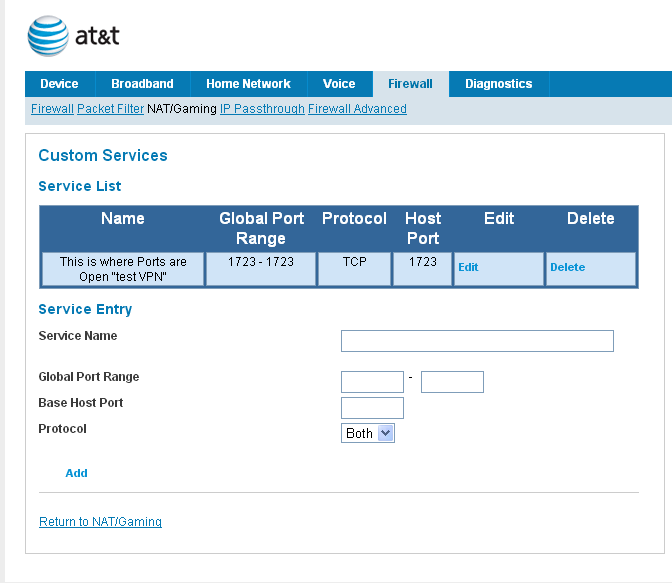Image resolution: width=672 pixels, height=583 pixels.
Task: Go to Packet Filter sub-page
Action: pos(110,109)
